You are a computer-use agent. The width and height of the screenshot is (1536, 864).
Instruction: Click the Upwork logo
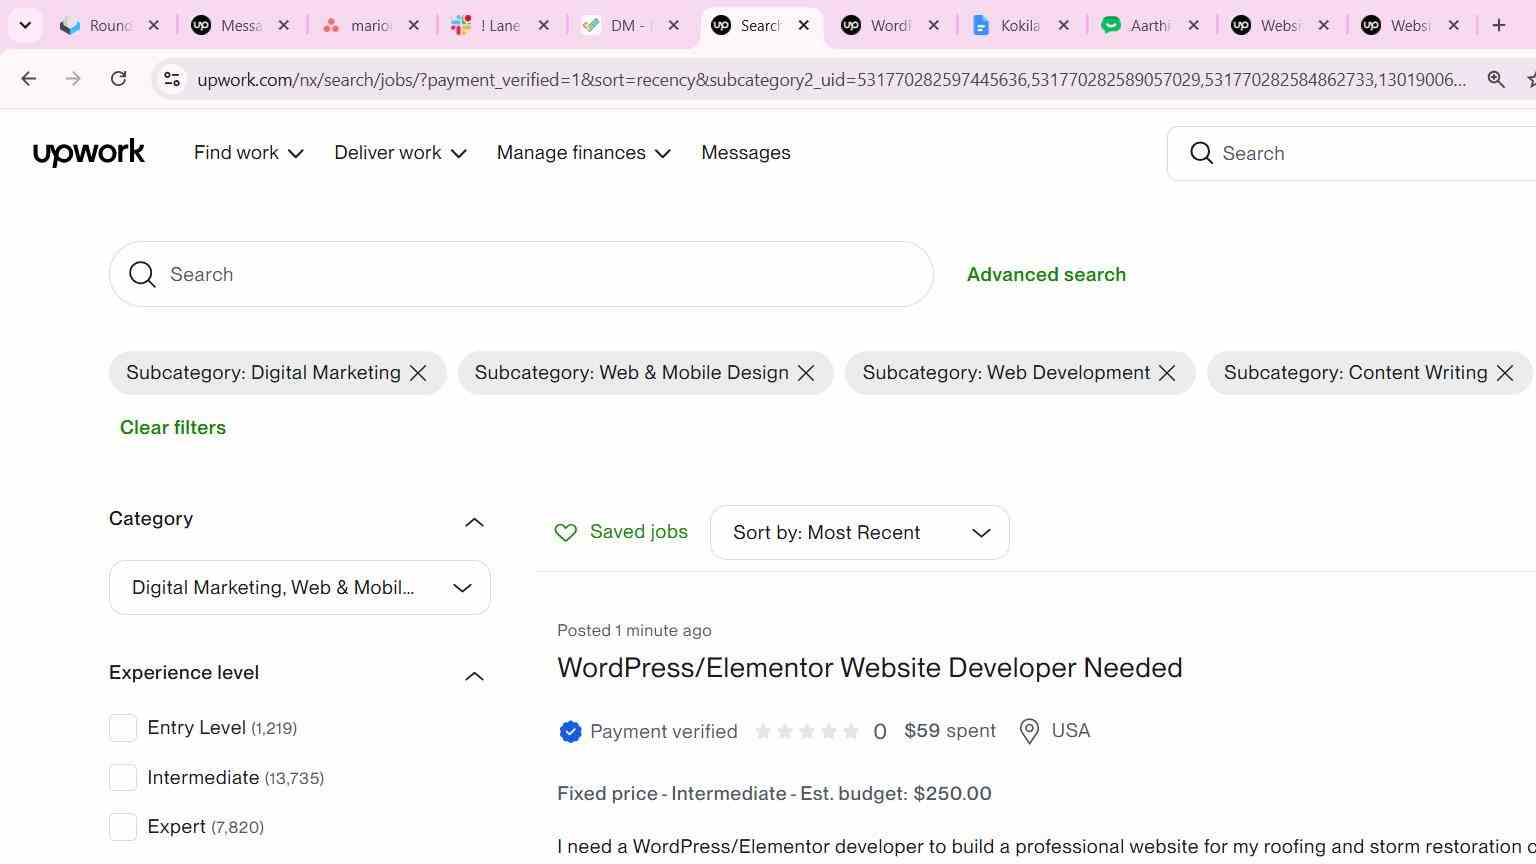tap(89, 153)
